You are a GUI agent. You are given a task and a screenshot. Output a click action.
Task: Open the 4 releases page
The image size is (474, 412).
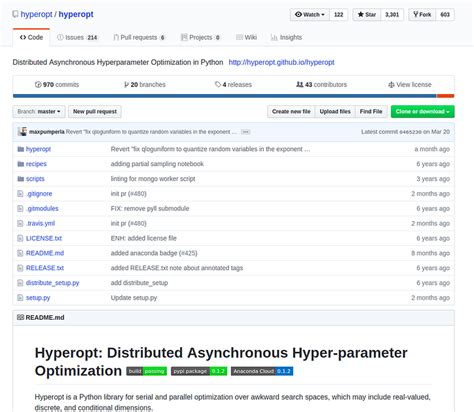coord(233,85)
